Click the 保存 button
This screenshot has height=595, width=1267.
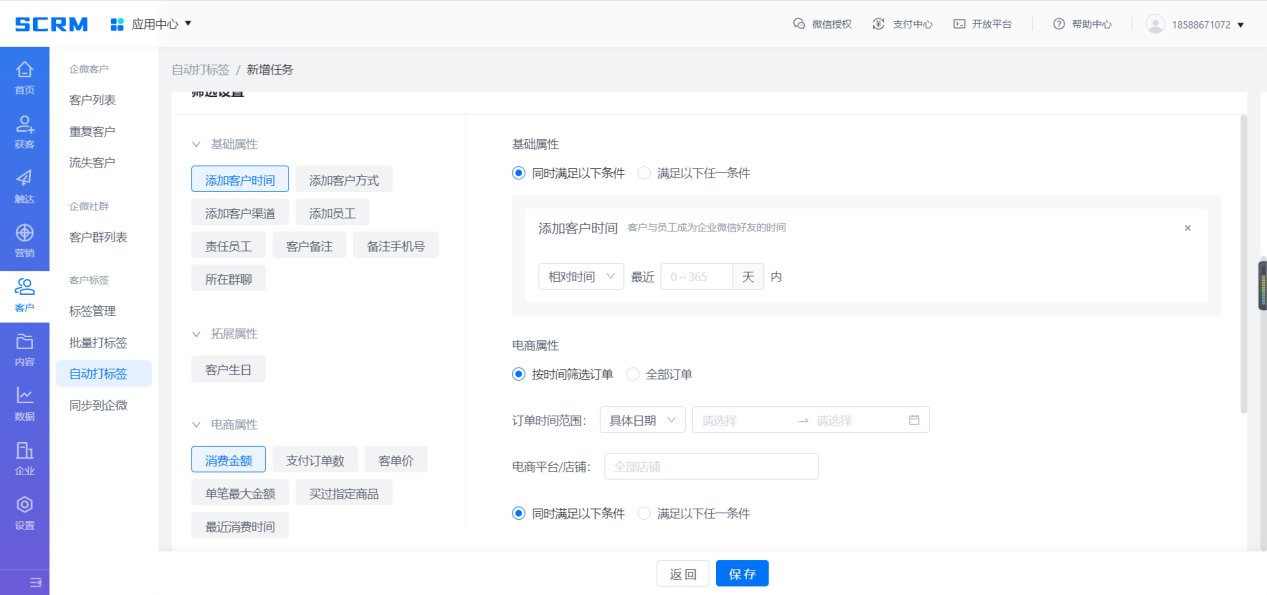pos(742,574)
